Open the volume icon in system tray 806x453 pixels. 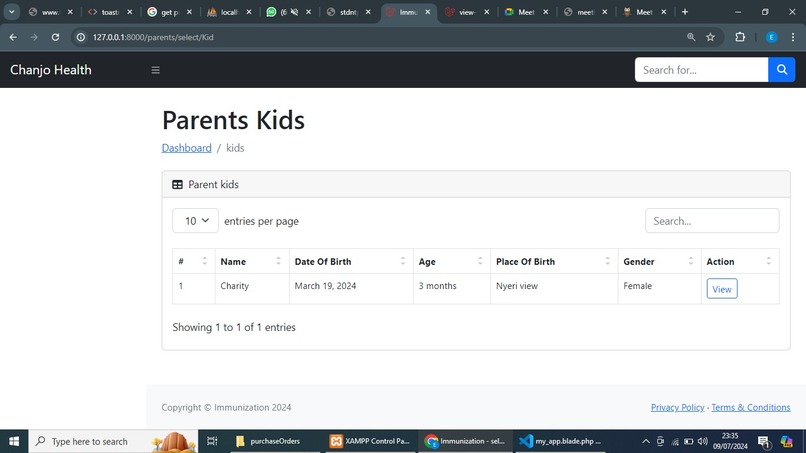[x=703, y=441]
